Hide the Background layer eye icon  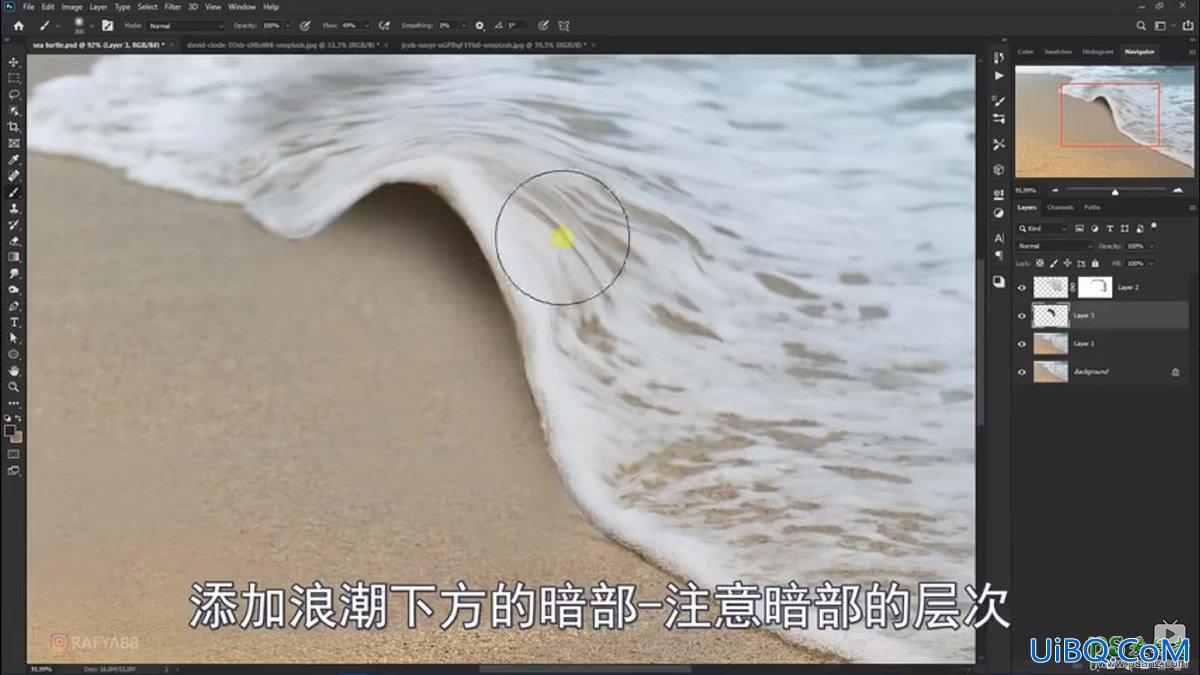tap(1022, 371)
